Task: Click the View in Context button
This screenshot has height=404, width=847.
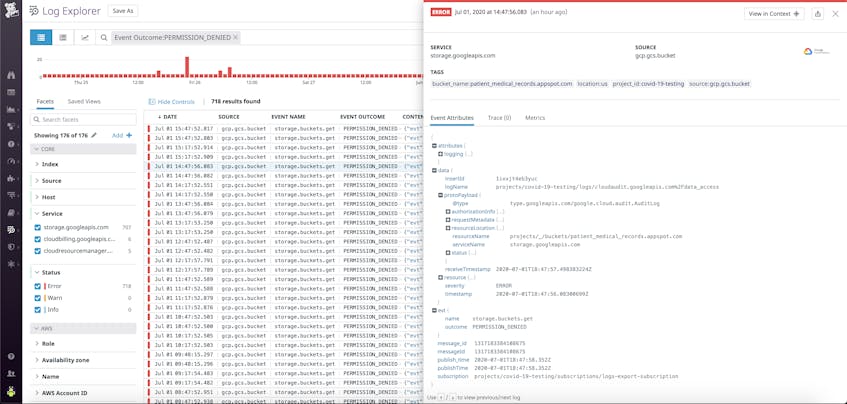Action: tap(774, 14)
